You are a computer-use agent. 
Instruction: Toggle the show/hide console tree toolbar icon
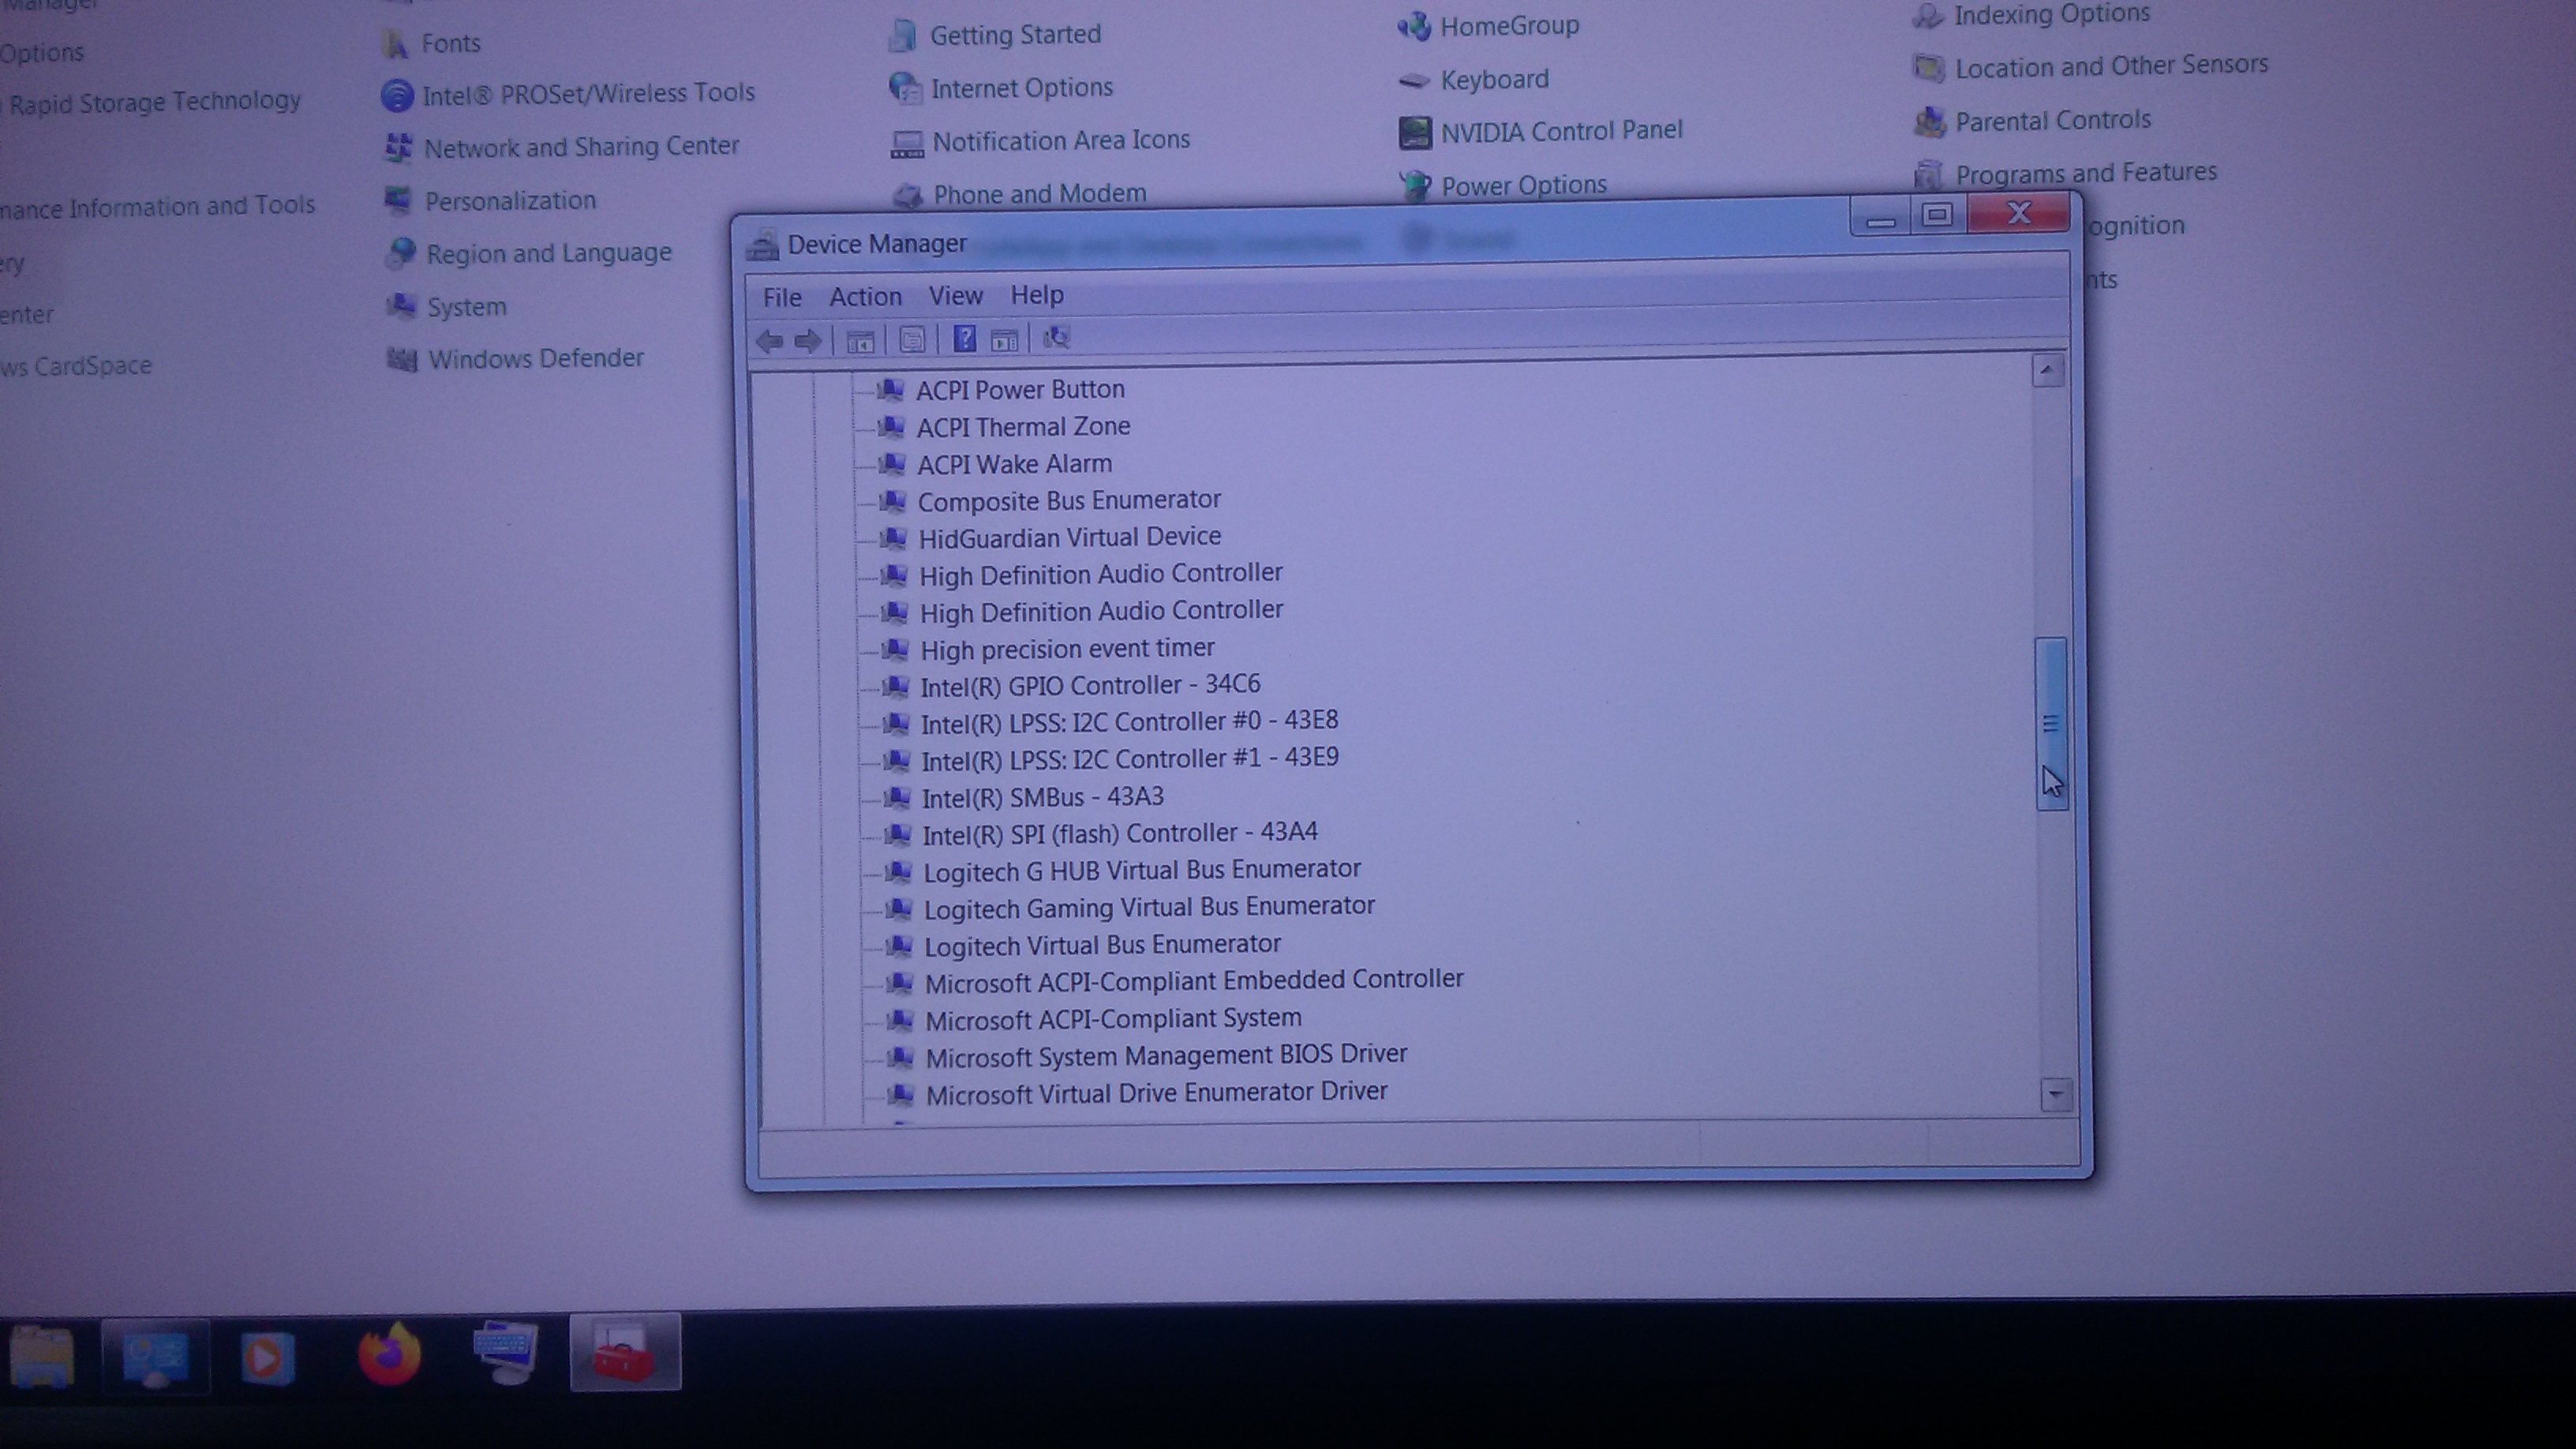click(860, 341)
